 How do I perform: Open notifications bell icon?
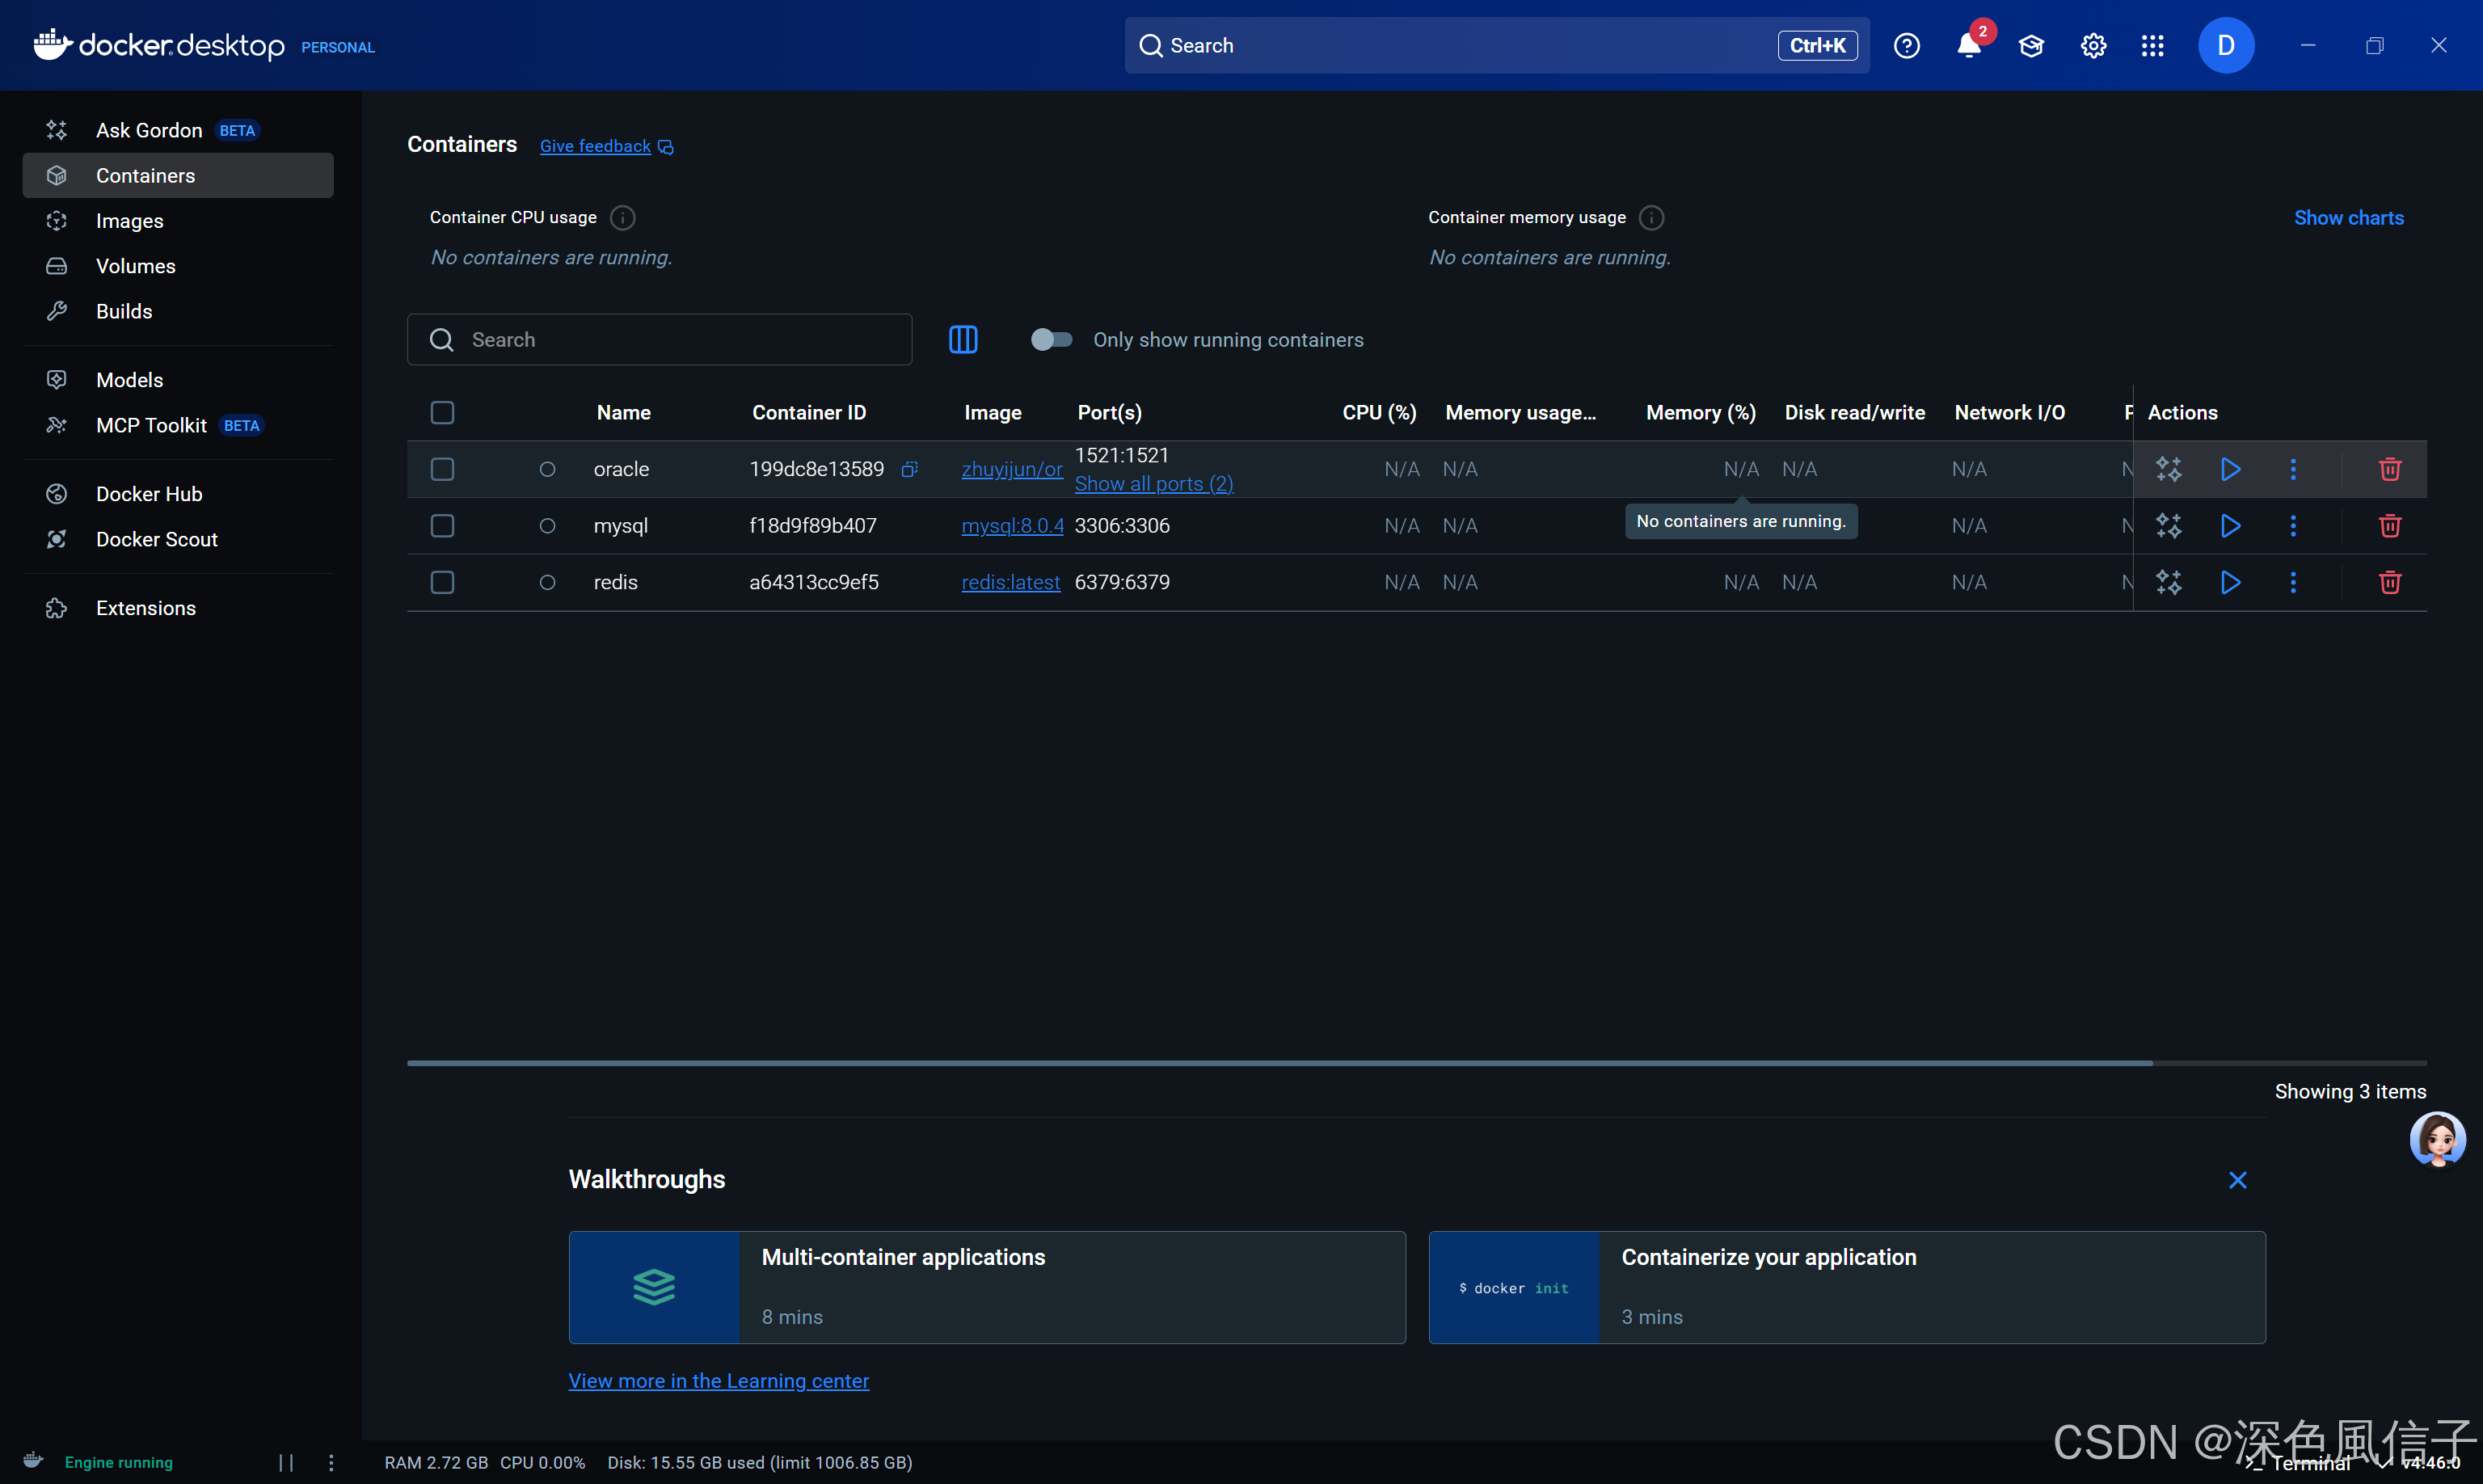click(x=1968, y=46)
